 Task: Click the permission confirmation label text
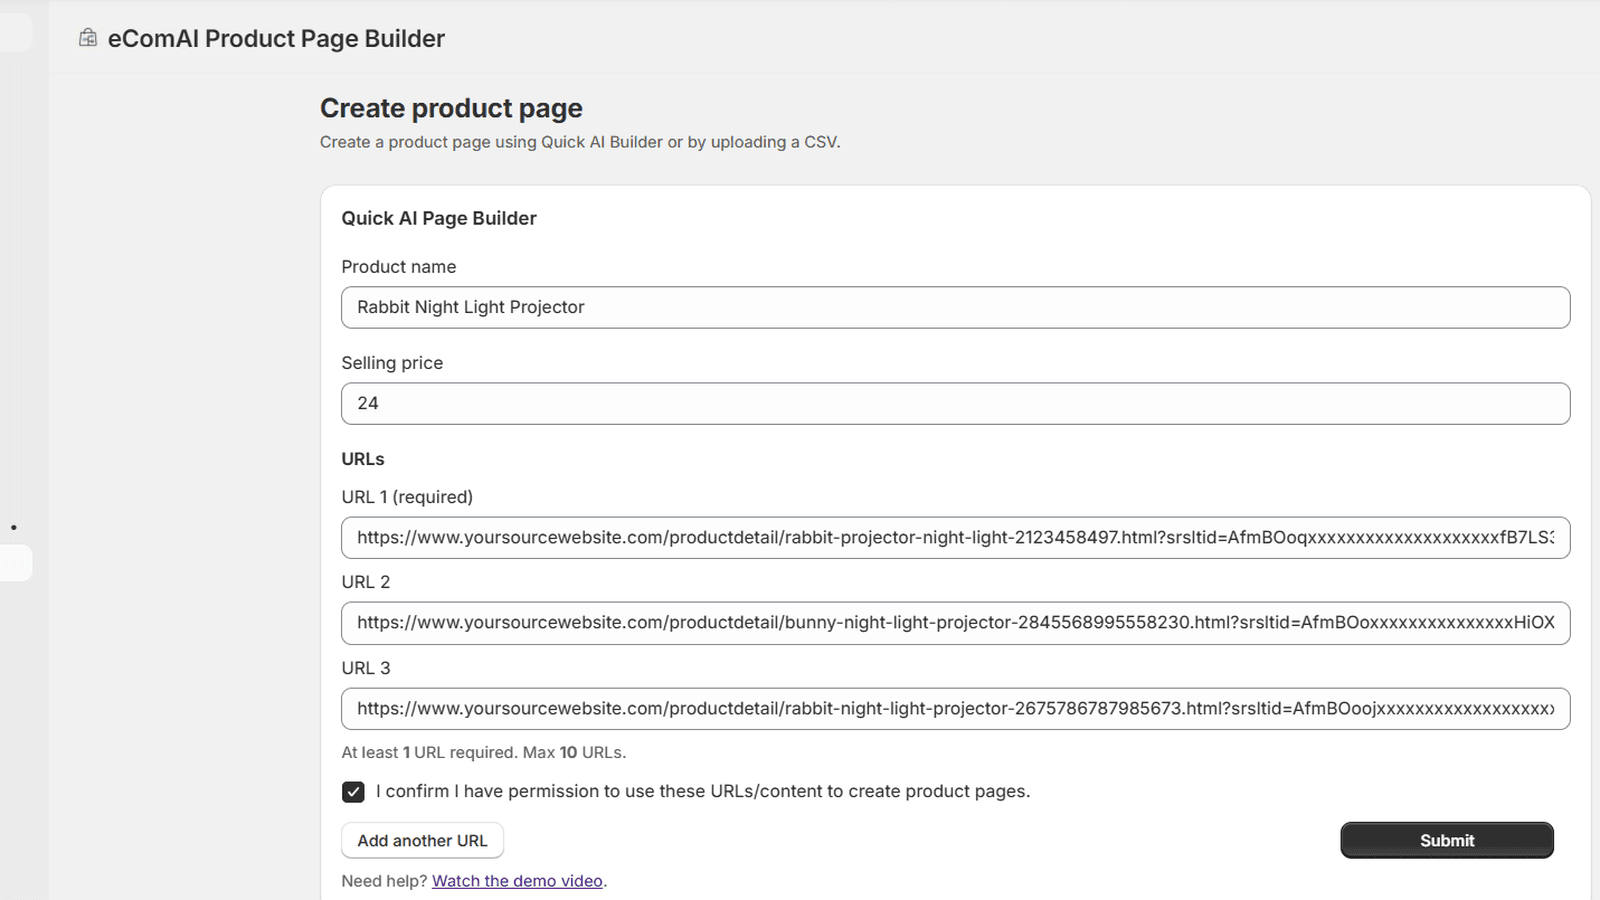[x=703, y=791]
